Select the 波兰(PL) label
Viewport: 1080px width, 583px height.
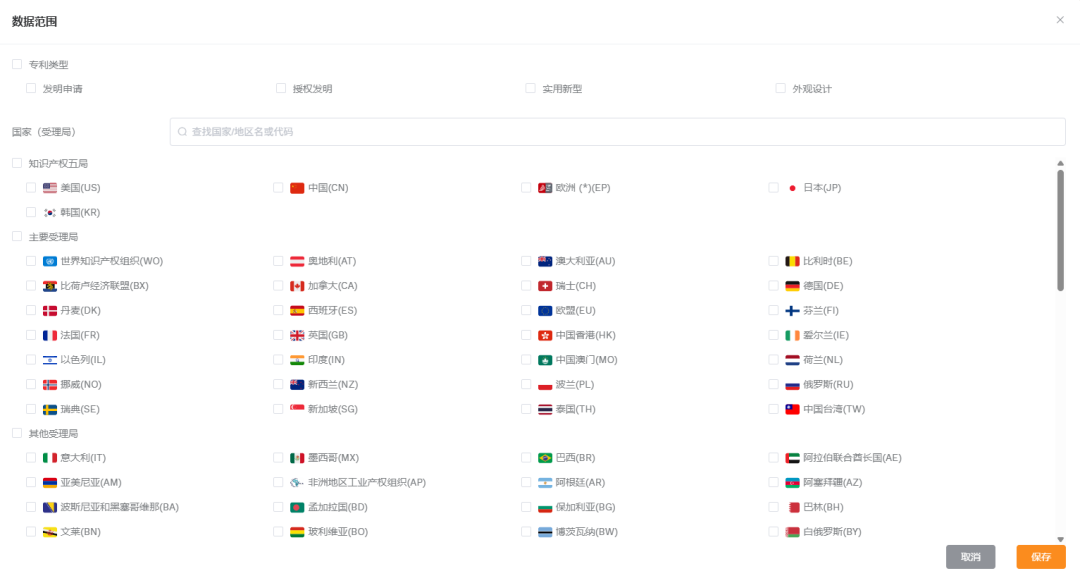(575, 385)
